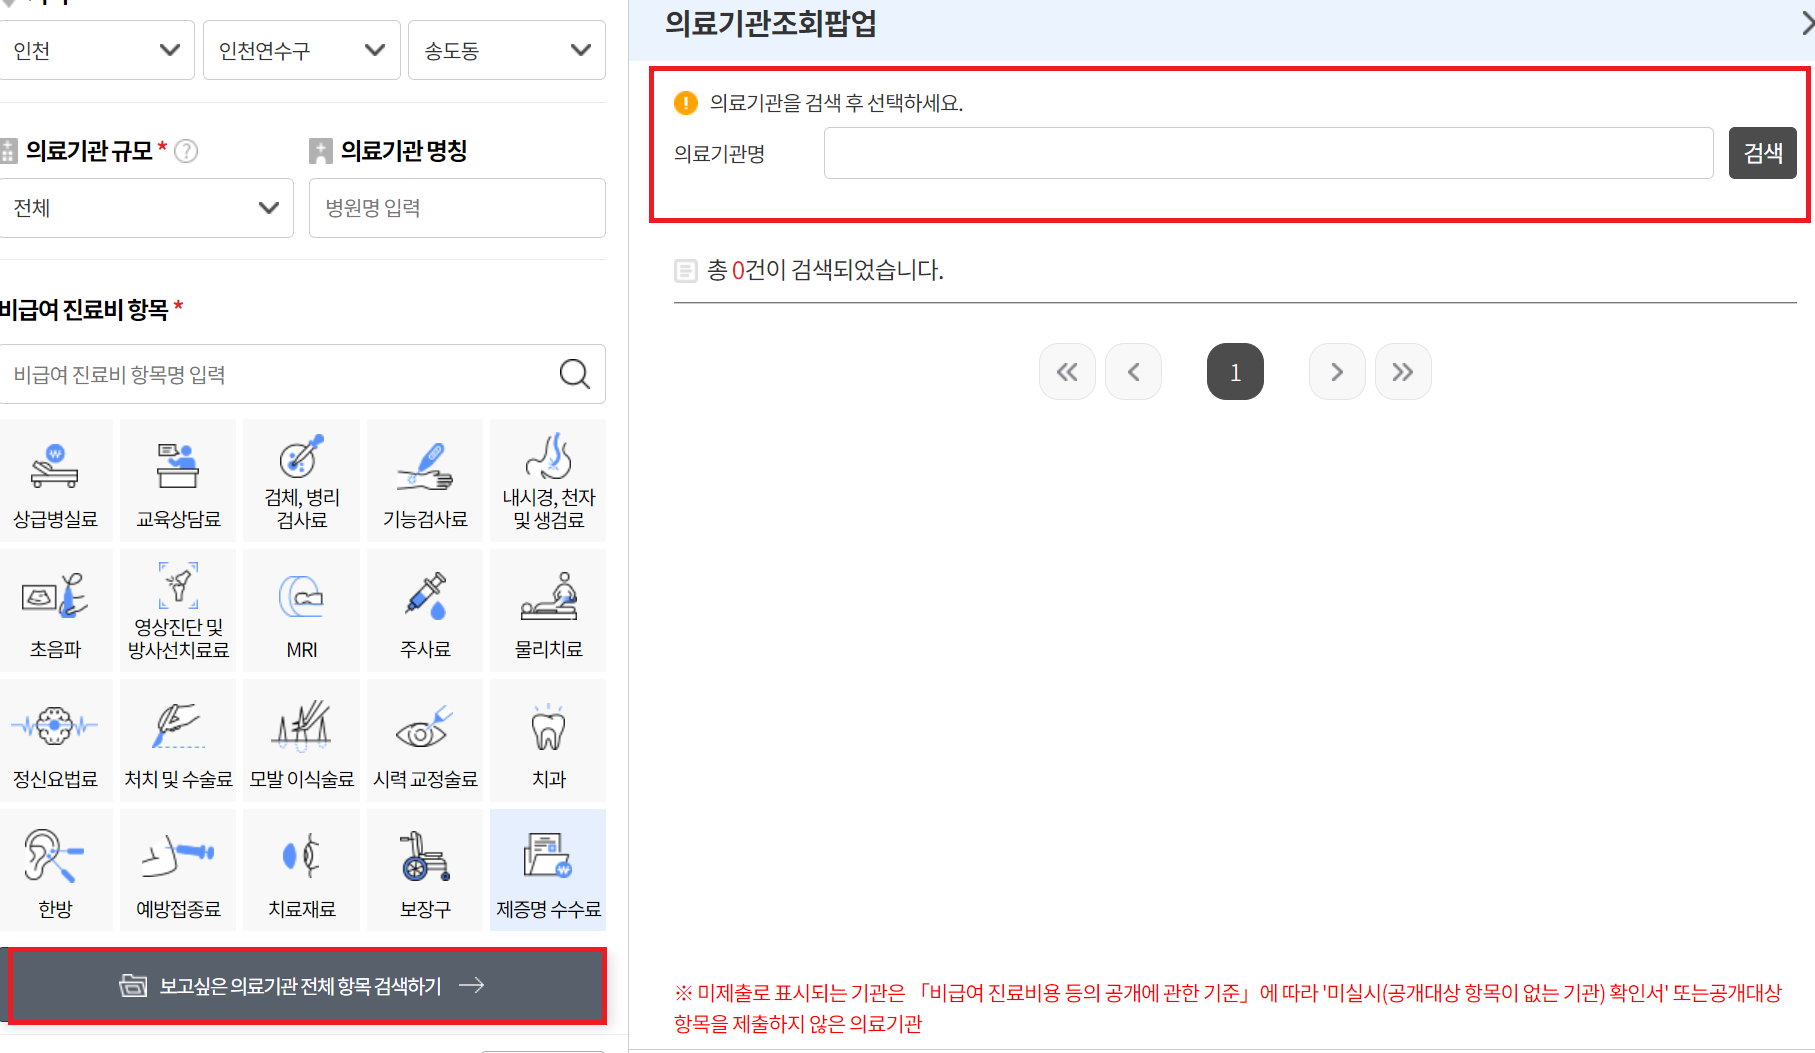This screenshot has height=1053, width=1815.
Task: Select the 보장구 wheelchair category icon
Action: tap(424, 869)
